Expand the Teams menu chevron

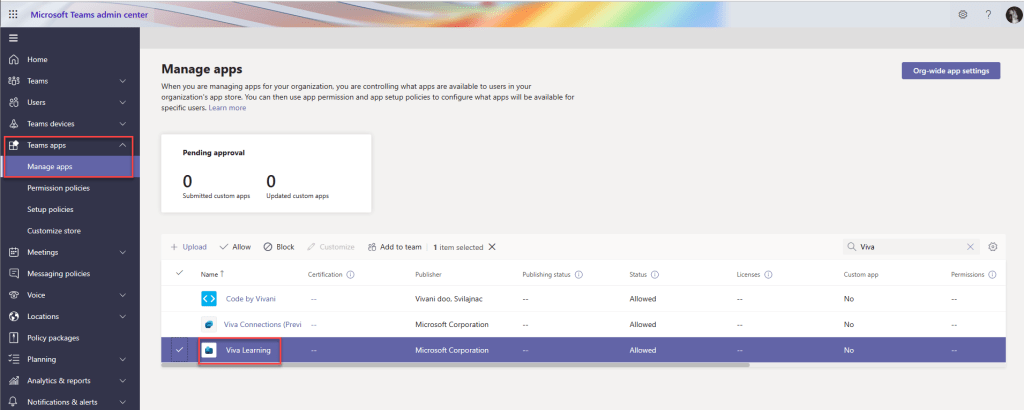click(x=122, y=81)
